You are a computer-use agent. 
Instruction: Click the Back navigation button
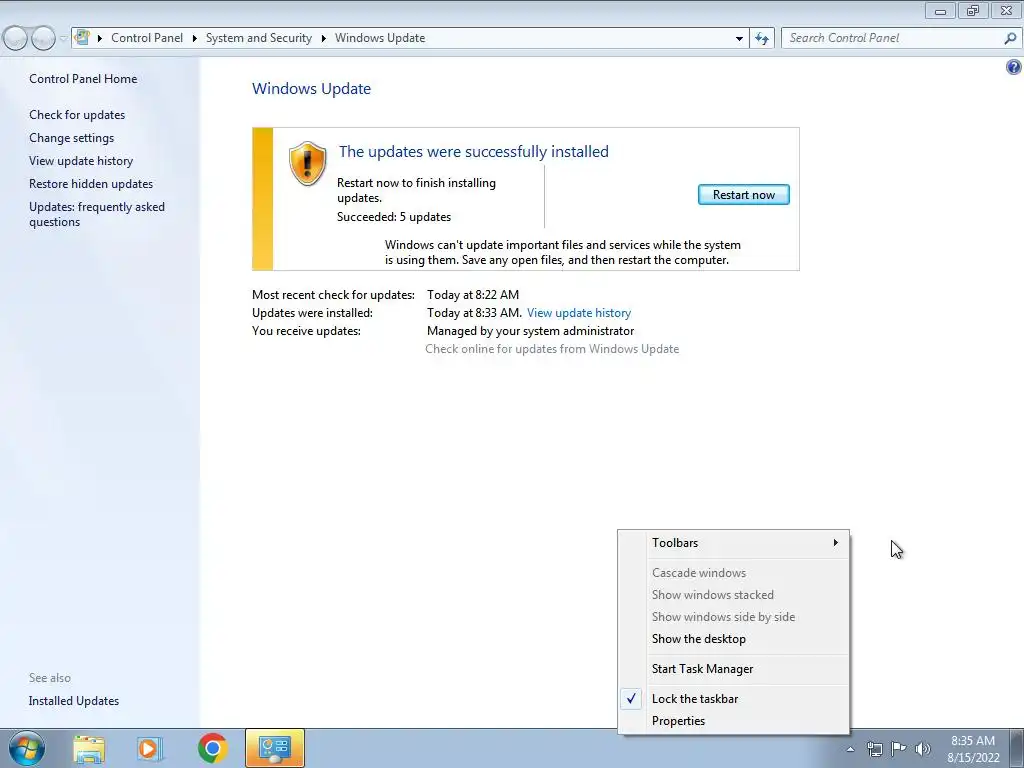click(x=15, y=39)
